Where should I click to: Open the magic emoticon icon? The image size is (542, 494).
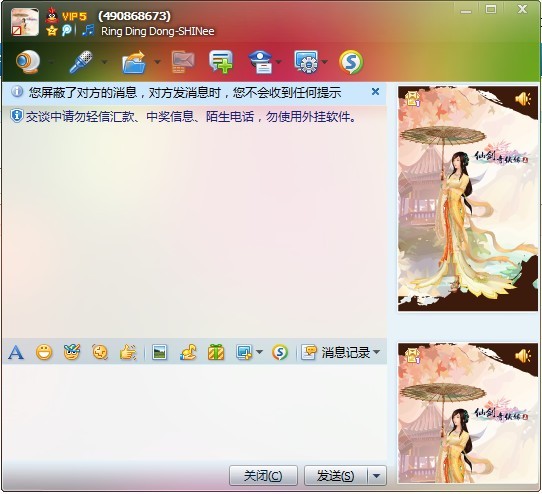[x=72, y=352]
